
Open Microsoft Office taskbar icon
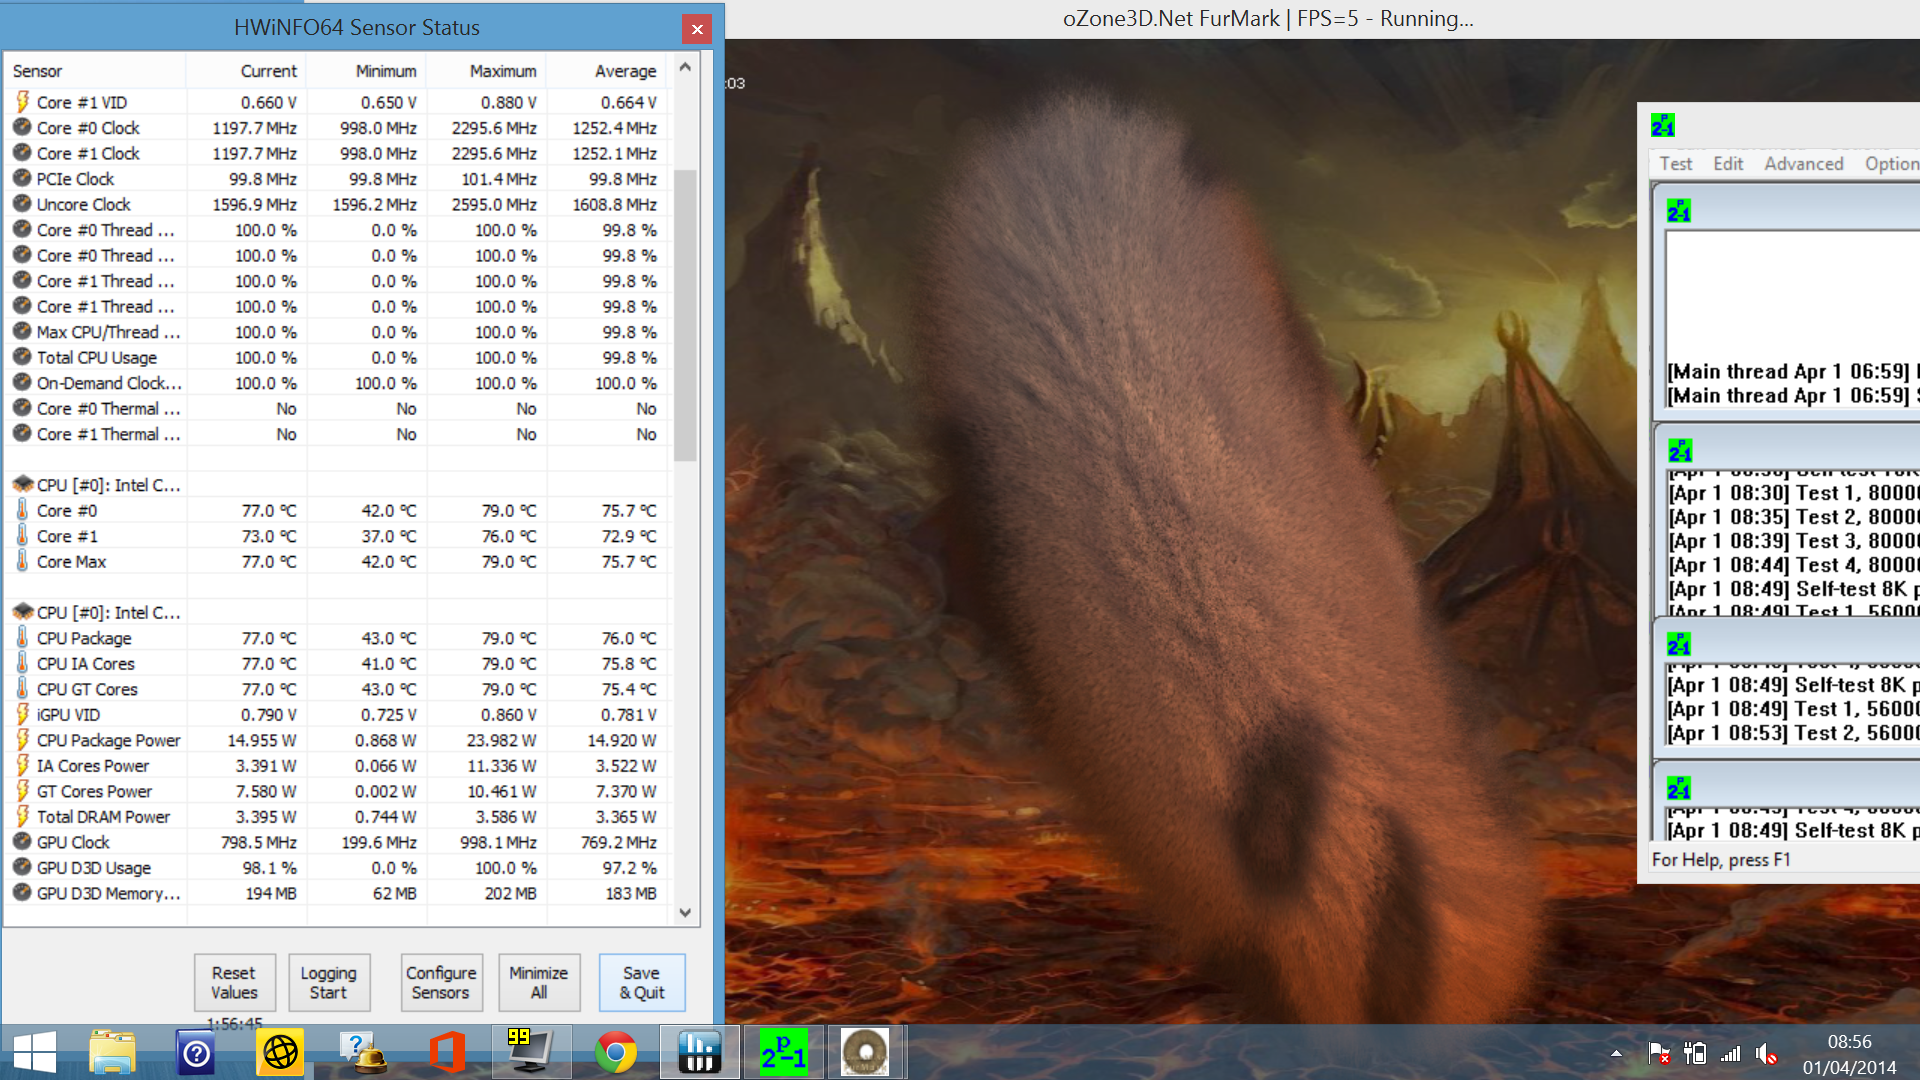tap(447, 1052)
